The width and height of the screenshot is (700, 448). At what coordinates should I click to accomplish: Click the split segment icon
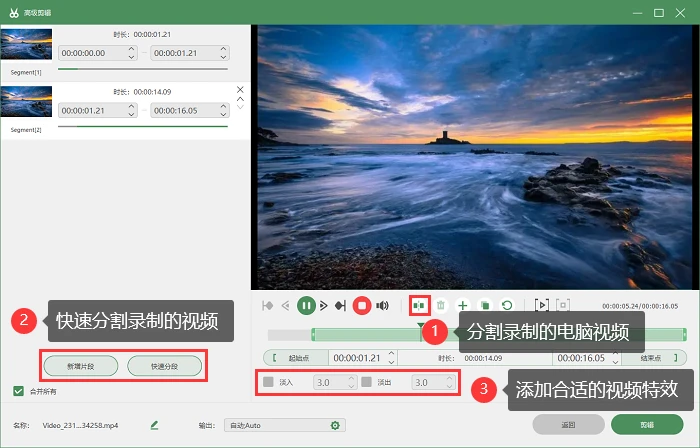pyautogui.click(x=419, y=306)
